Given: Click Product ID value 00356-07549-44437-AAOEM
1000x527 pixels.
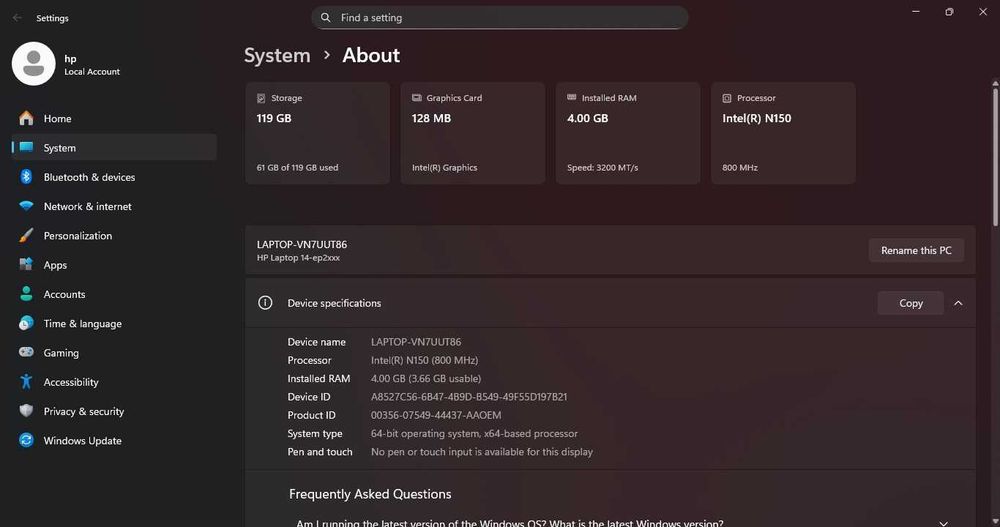Looking at the screenshot, I should [436, 415].
